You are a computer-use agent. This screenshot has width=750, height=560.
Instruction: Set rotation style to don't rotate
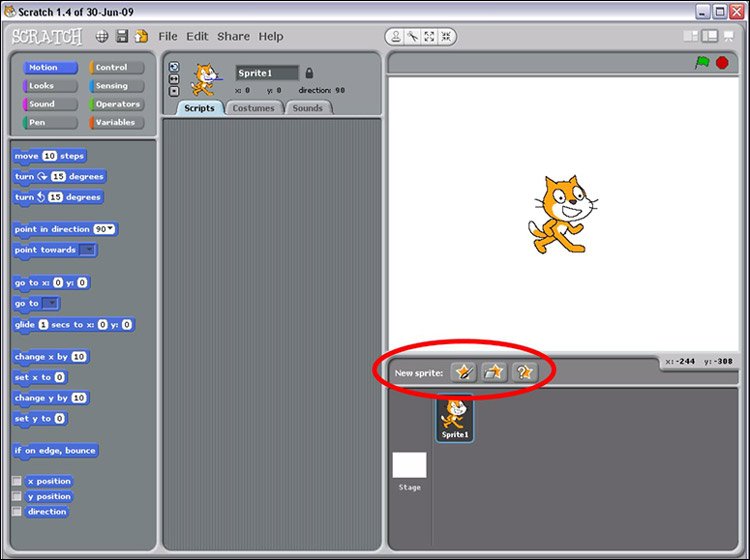174,91
